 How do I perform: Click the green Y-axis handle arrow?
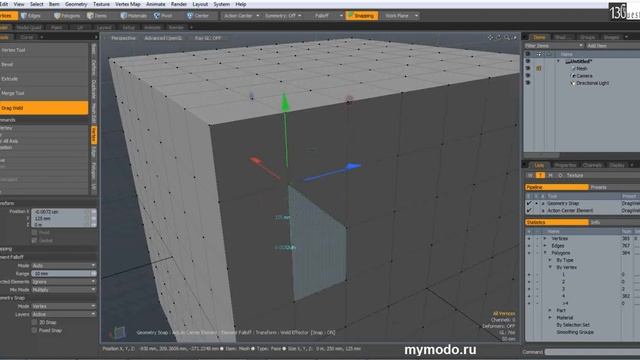tap(285, 102)
